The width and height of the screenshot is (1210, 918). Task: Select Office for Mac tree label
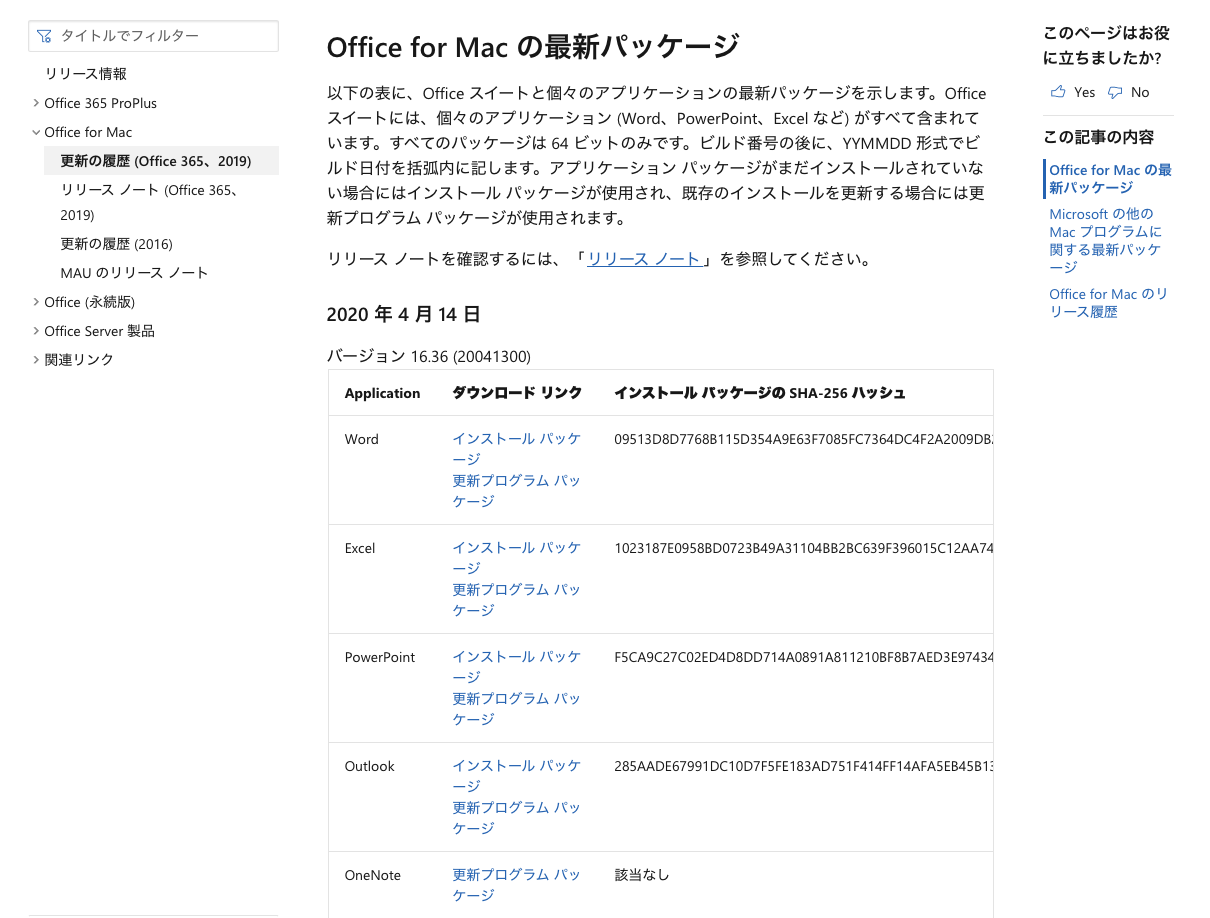point(88,132)
